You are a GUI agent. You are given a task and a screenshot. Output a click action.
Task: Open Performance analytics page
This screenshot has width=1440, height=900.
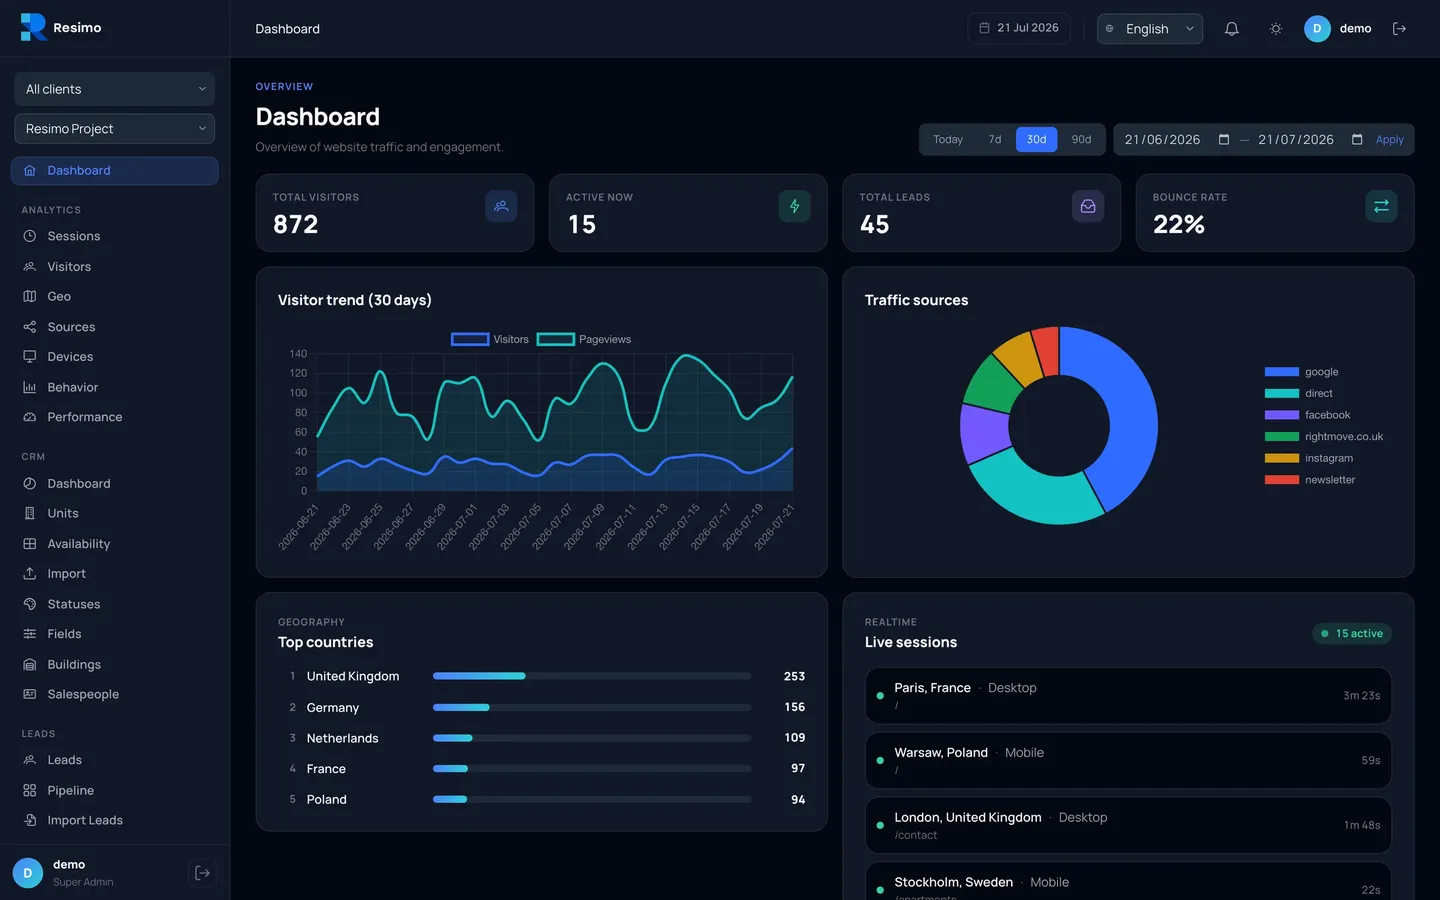115,417
